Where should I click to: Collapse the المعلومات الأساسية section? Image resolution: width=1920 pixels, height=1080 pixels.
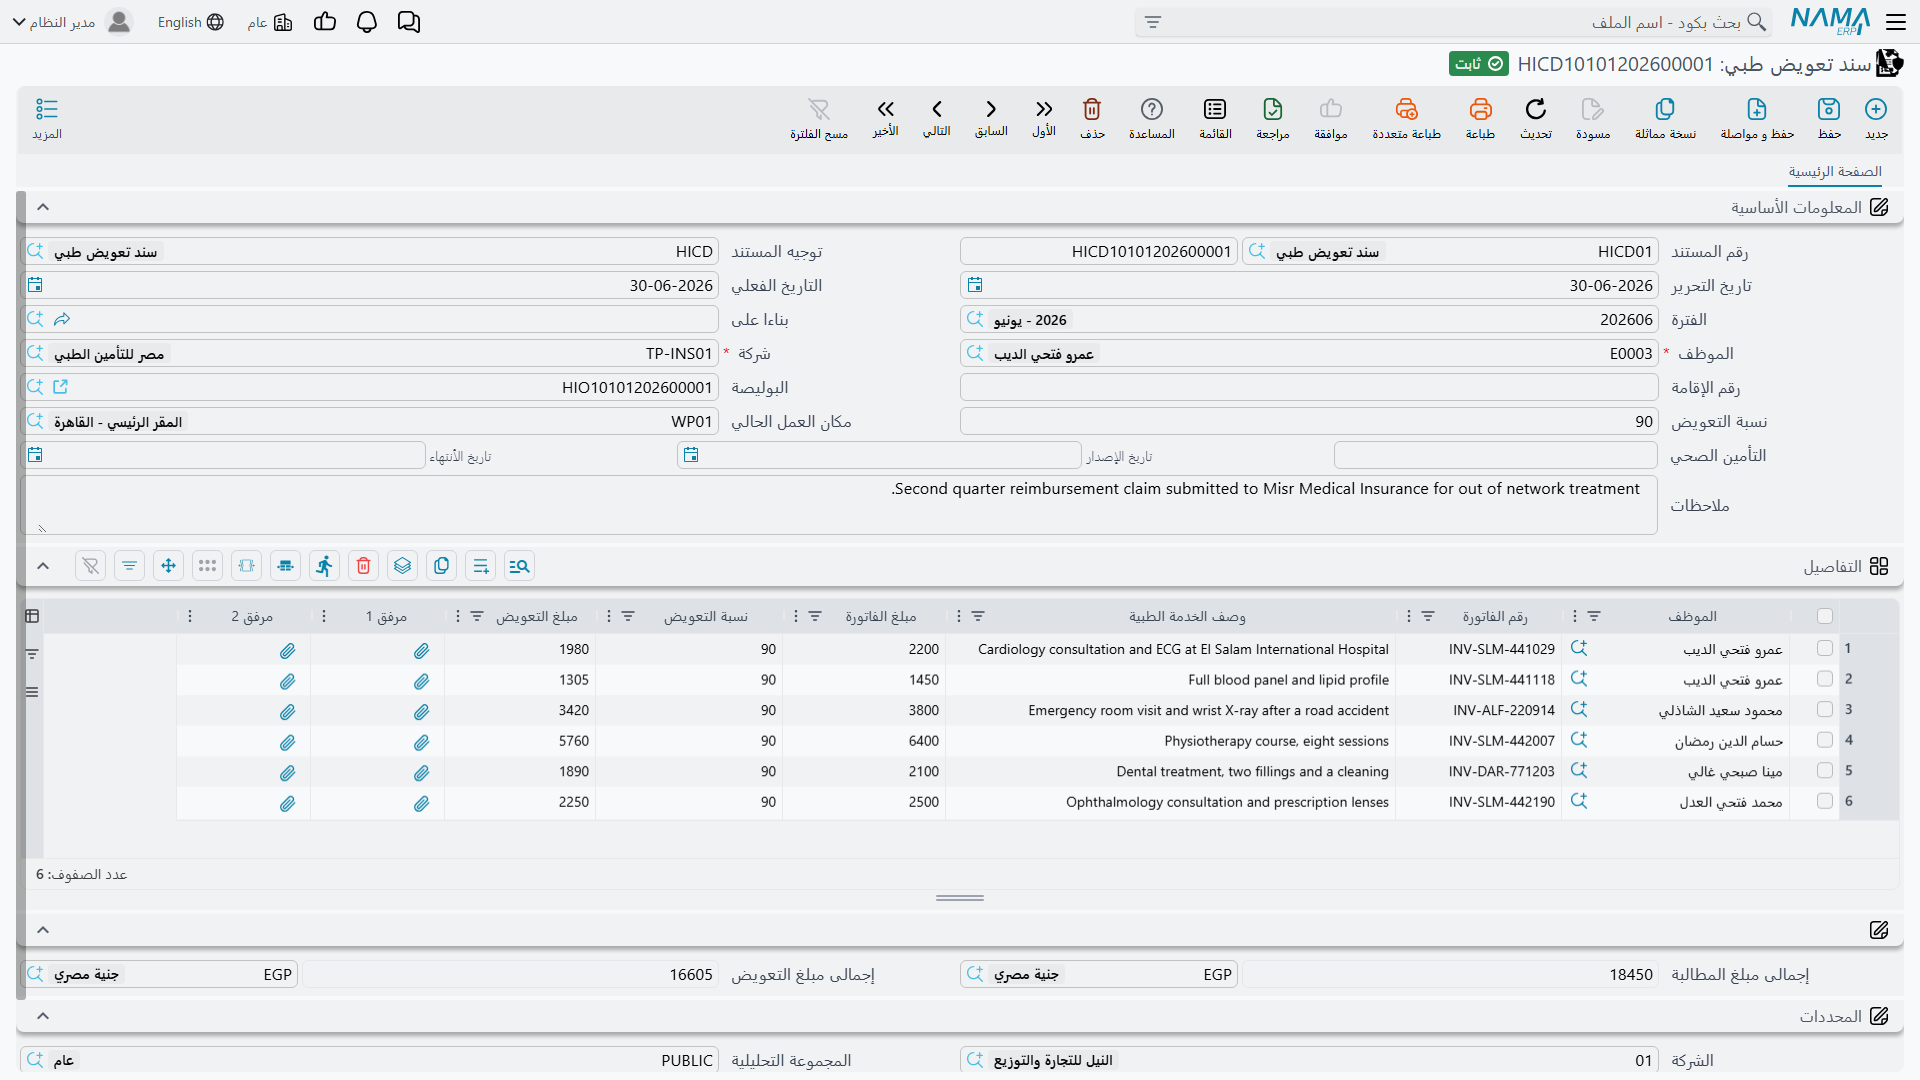(x=43, y=207)
